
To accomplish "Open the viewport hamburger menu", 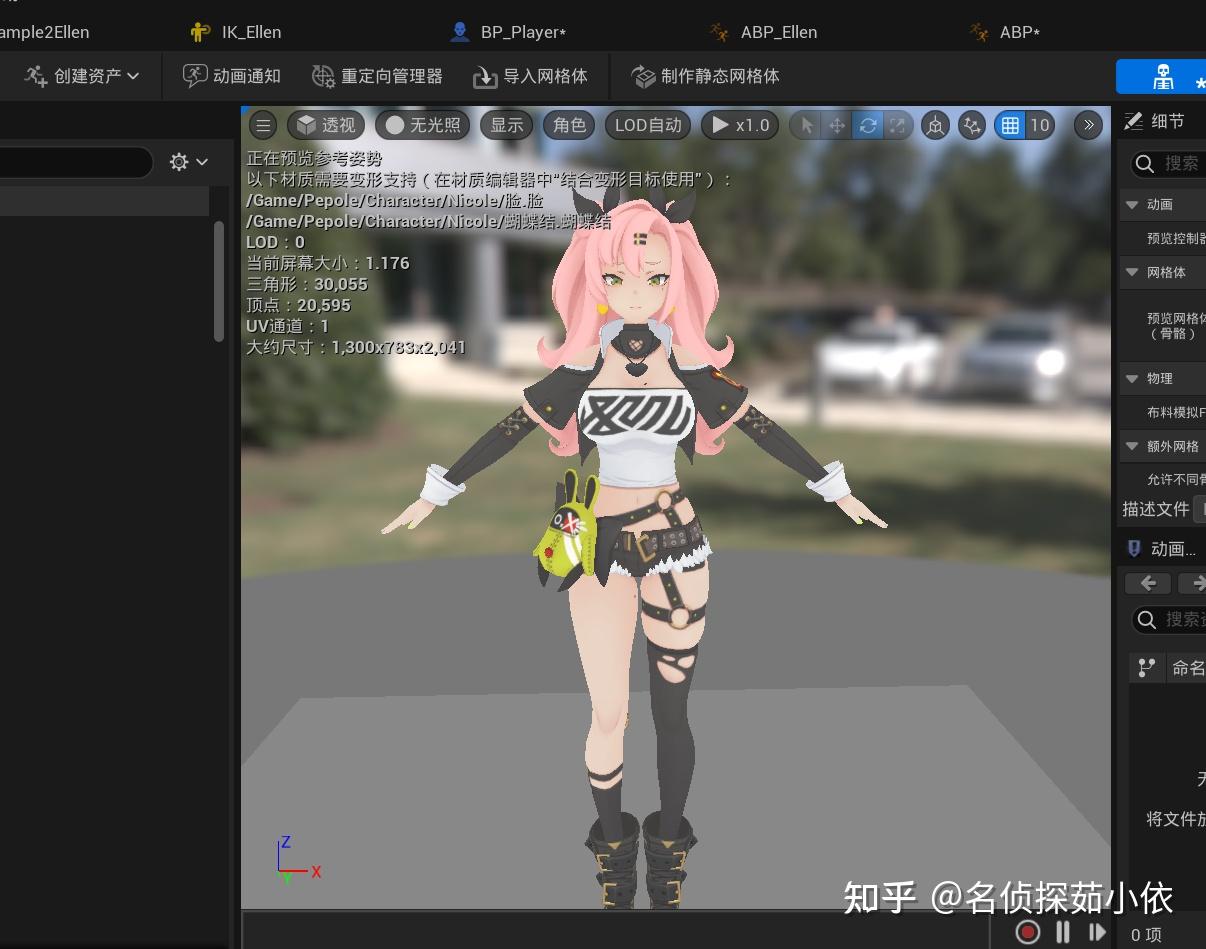I will click(x=262, y=125).
